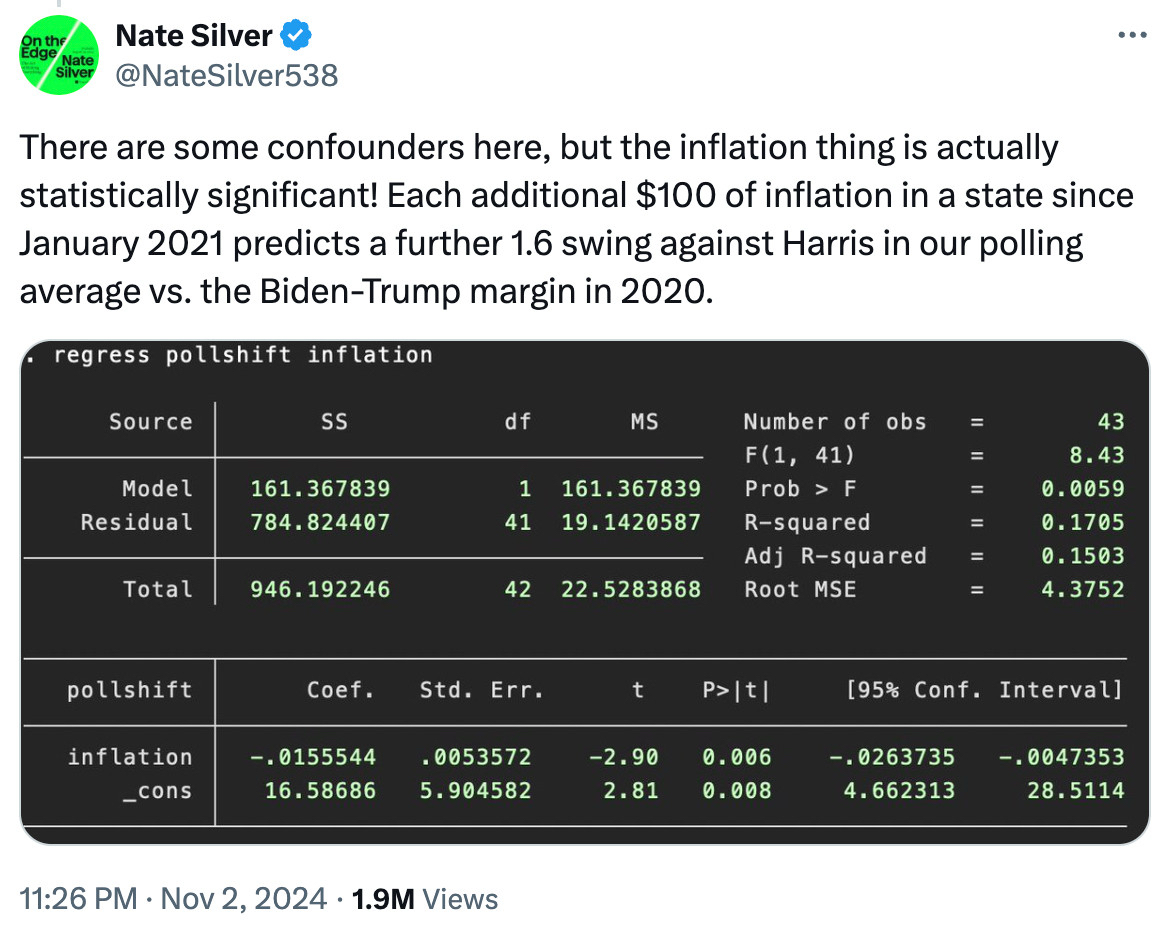View the 1.9M Views analytics
The width and height of the screenshot is (1168, 930).
coord(423,898)
